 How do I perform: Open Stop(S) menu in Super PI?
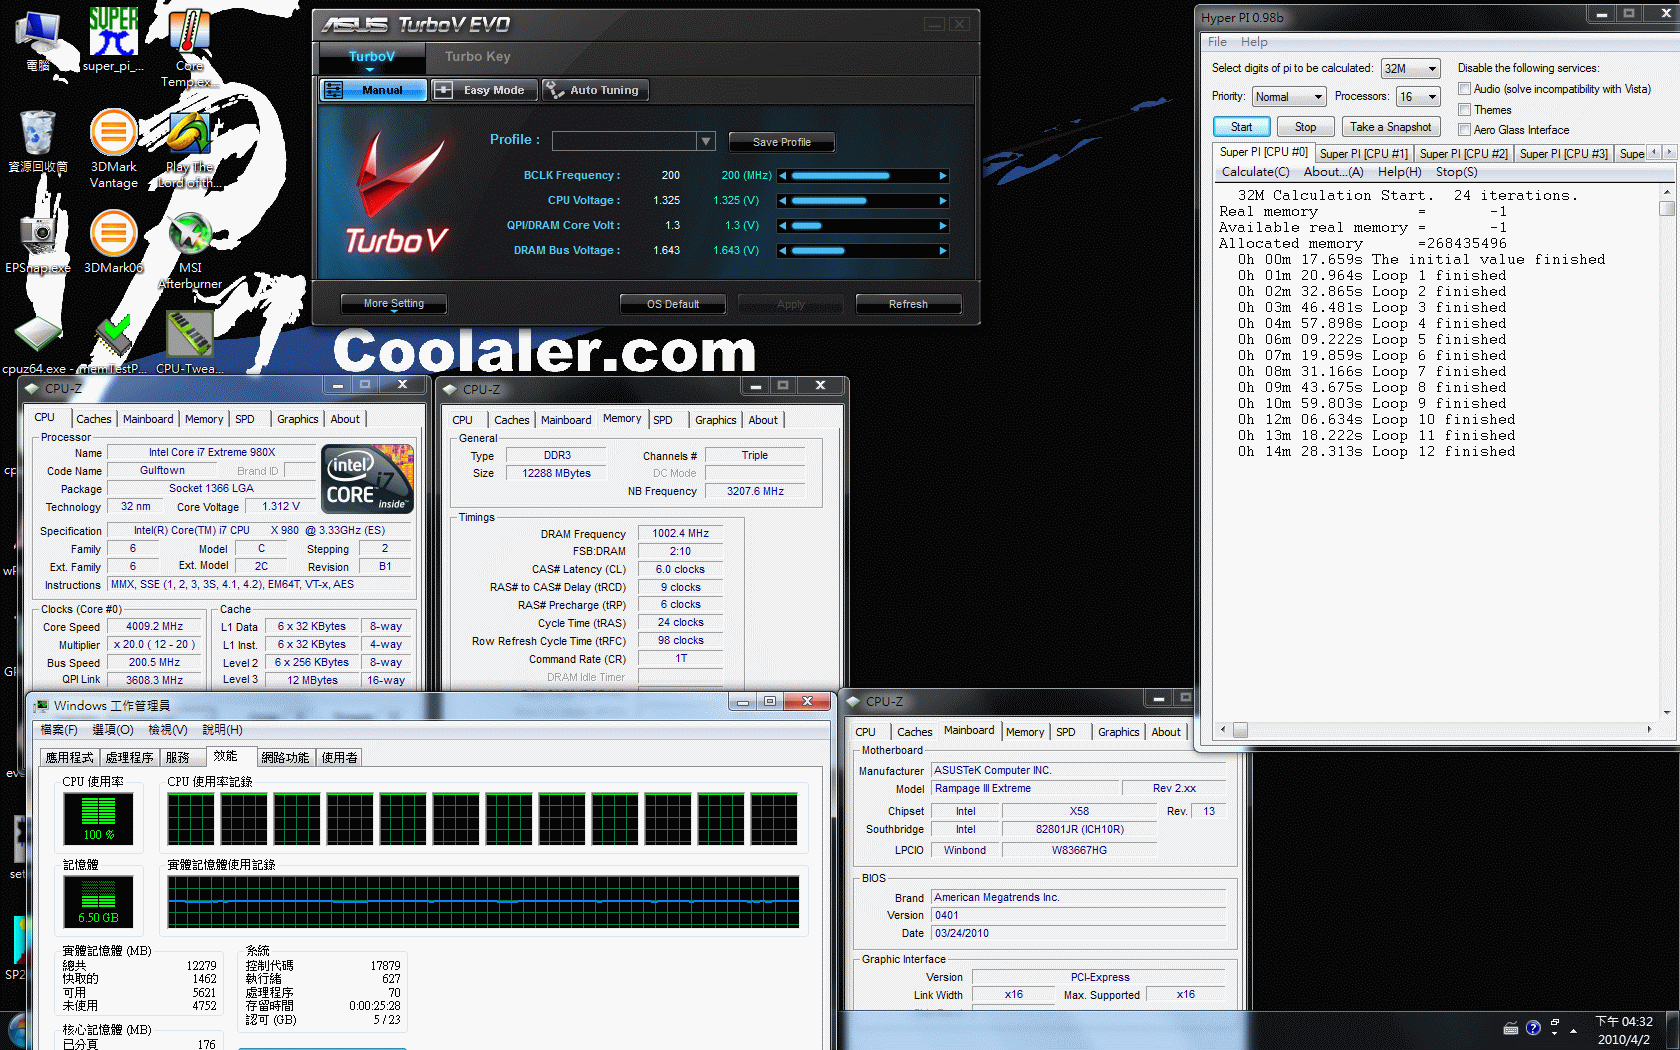click(1456, 172)
